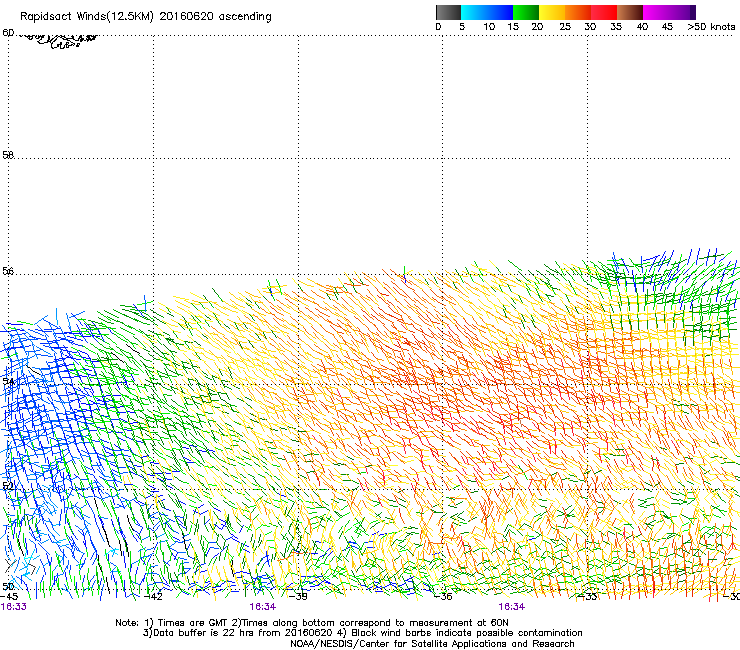Click the green 15-20 knots legend segment

(526, 12)
